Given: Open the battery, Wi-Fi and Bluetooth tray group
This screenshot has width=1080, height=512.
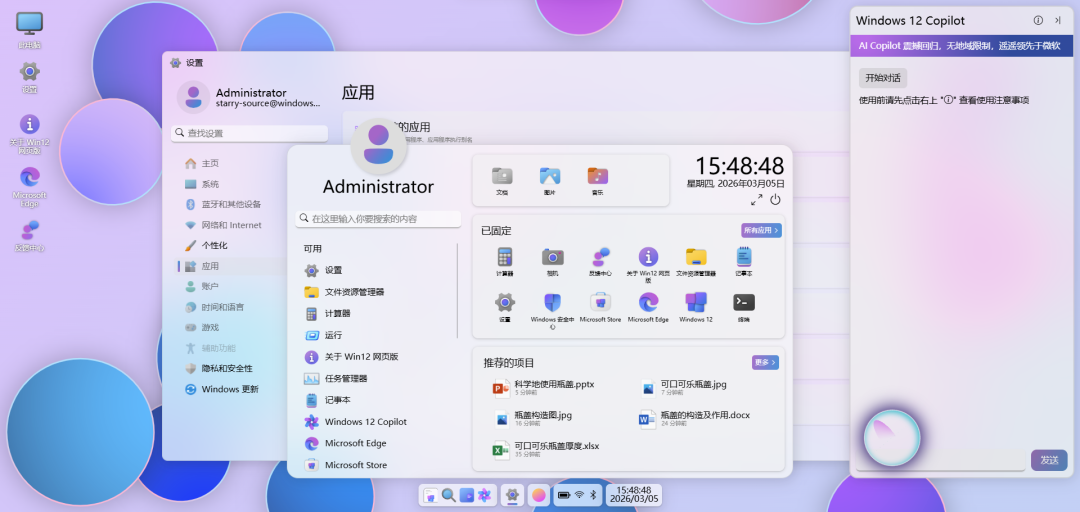Looking at the screenshot, I should (x=579, y=495).
